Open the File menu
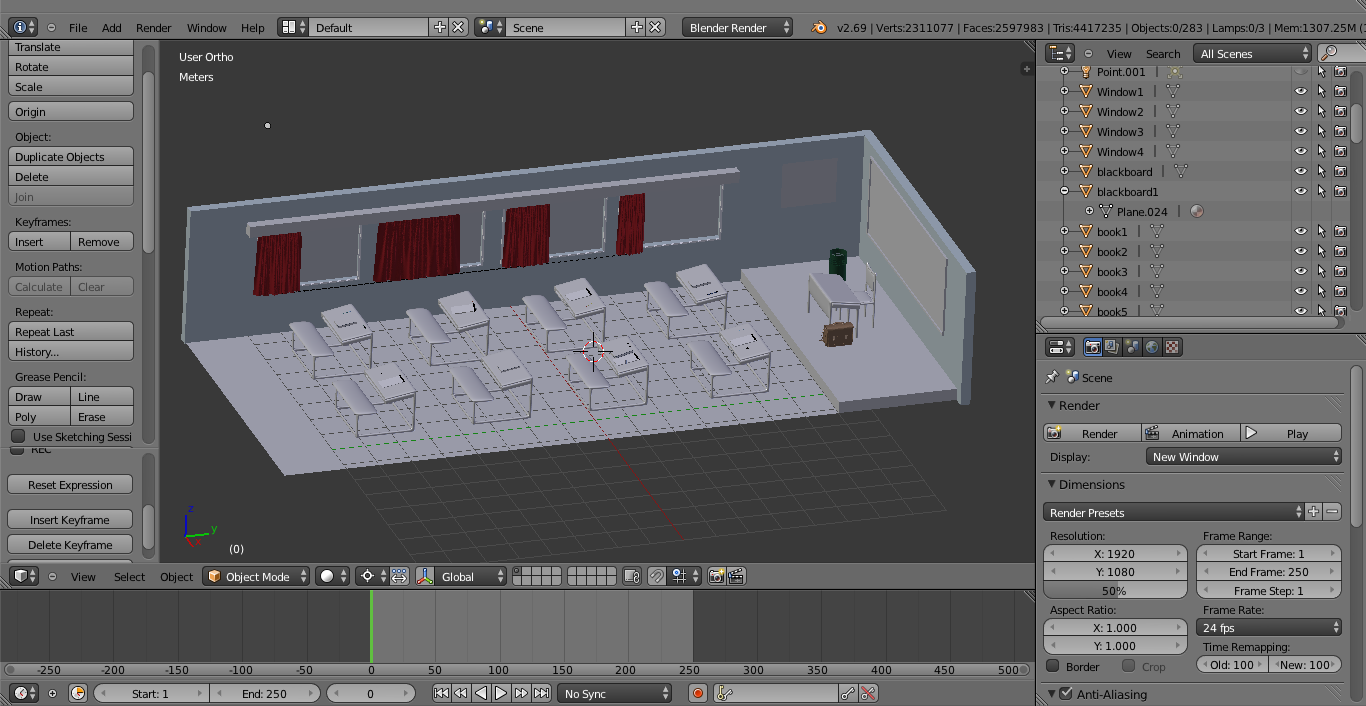The image size is (1366, 706). point(78,28)
